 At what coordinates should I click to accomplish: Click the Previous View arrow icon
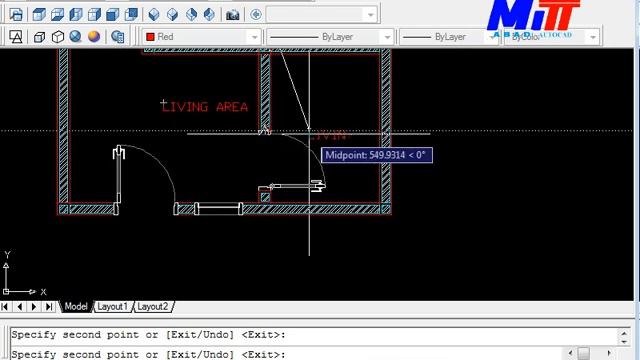256,15
